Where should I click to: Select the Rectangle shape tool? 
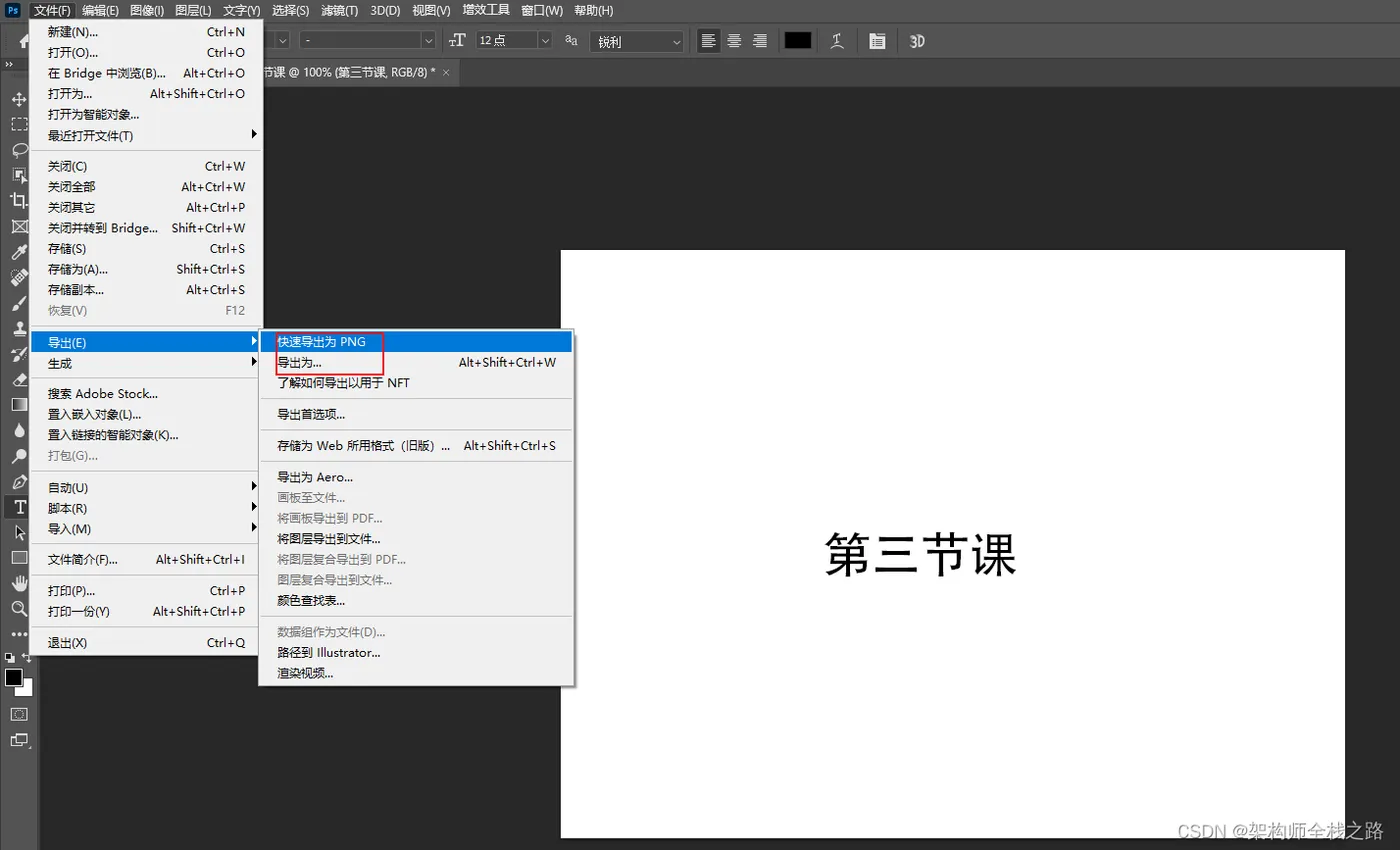pyautogui.click(x=19, y=557)
